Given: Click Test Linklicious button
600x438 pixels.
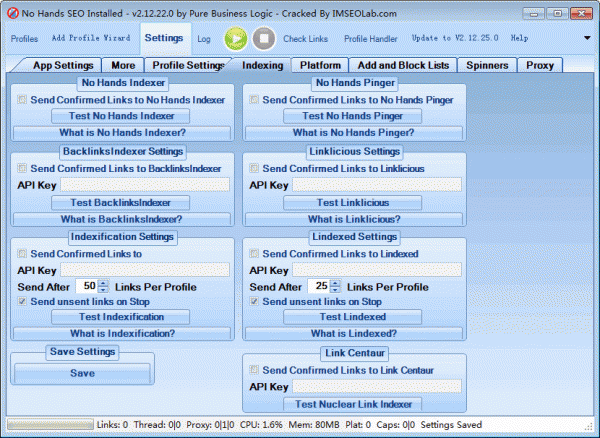Looking at the screenshot, I should click(352, 203).
